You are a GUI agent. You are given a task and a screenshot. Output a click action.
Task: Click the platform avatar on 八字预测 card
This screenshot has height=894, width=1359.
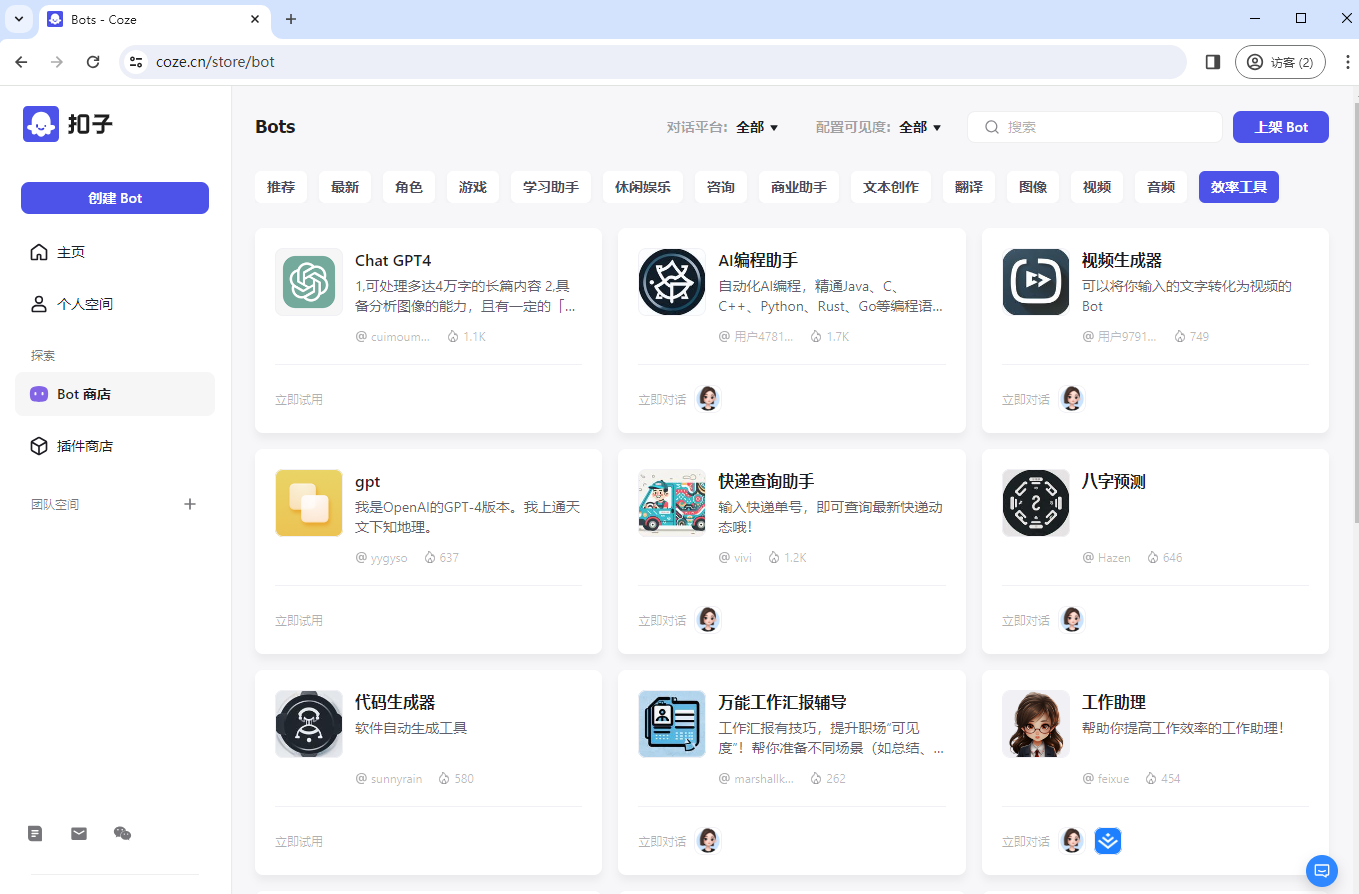coord(1072,620)
